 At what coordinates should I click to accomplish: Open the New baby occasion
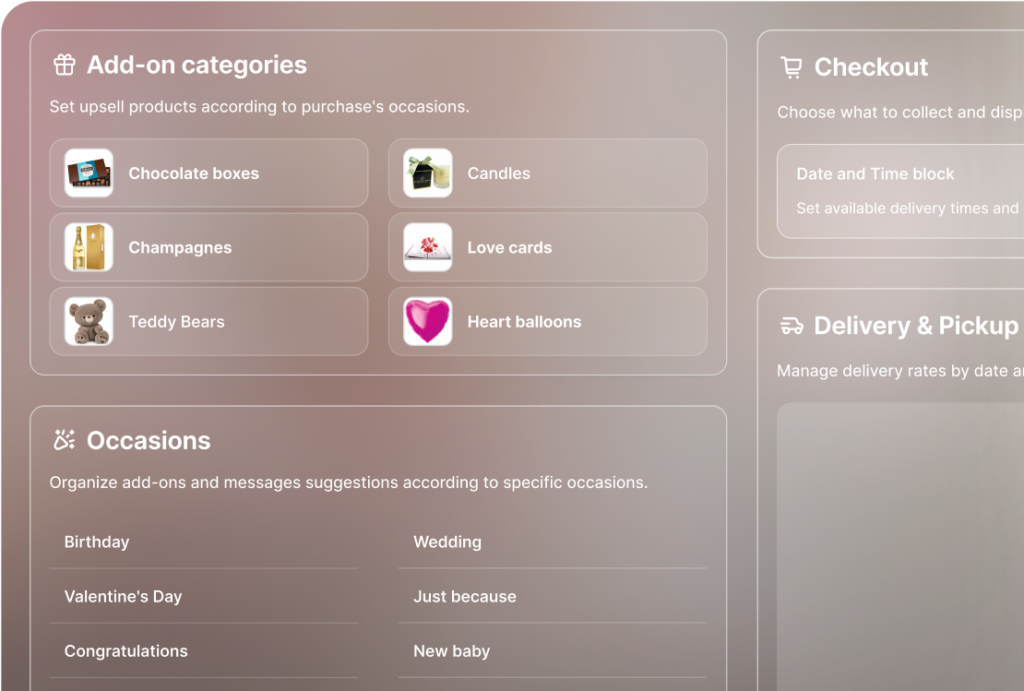452,651
